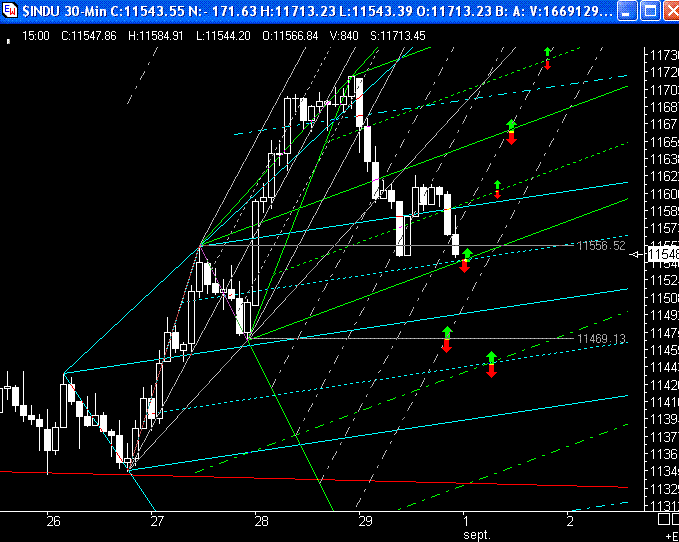Click the highlighted current price tag on axis

click(x=663, y=256)
